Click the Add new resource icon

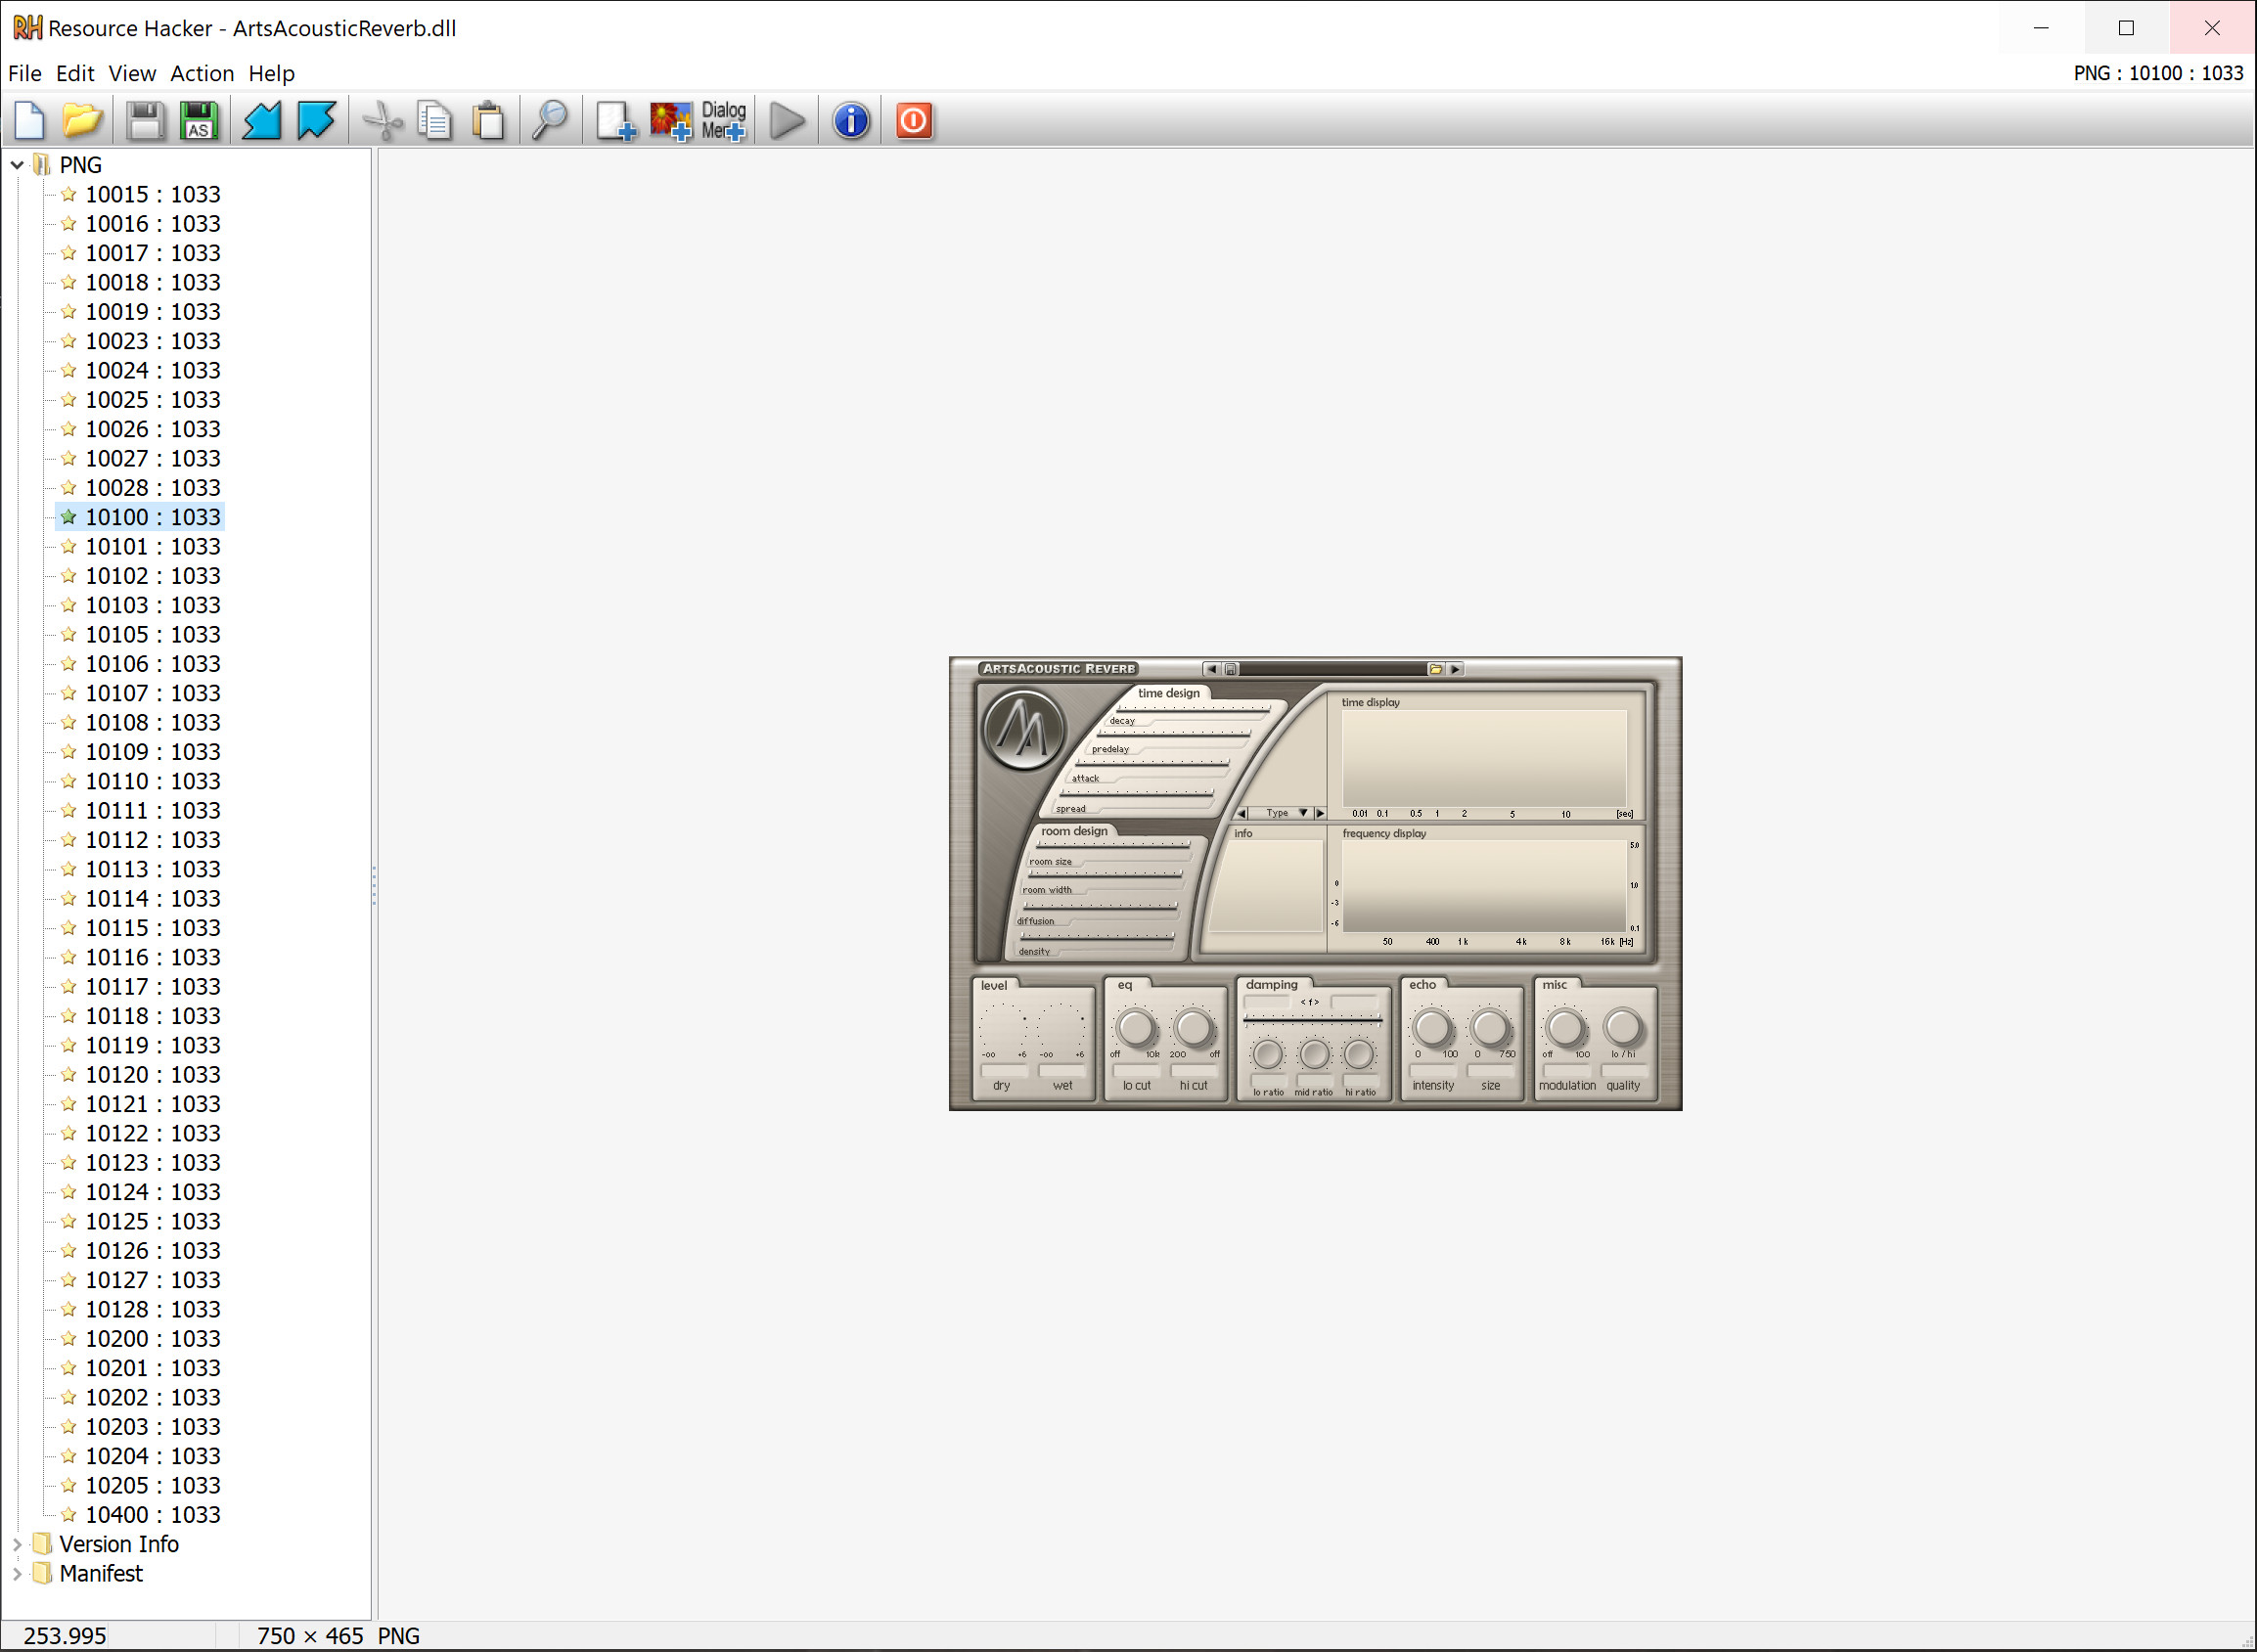pyautogui.click(x=615, y=121)
